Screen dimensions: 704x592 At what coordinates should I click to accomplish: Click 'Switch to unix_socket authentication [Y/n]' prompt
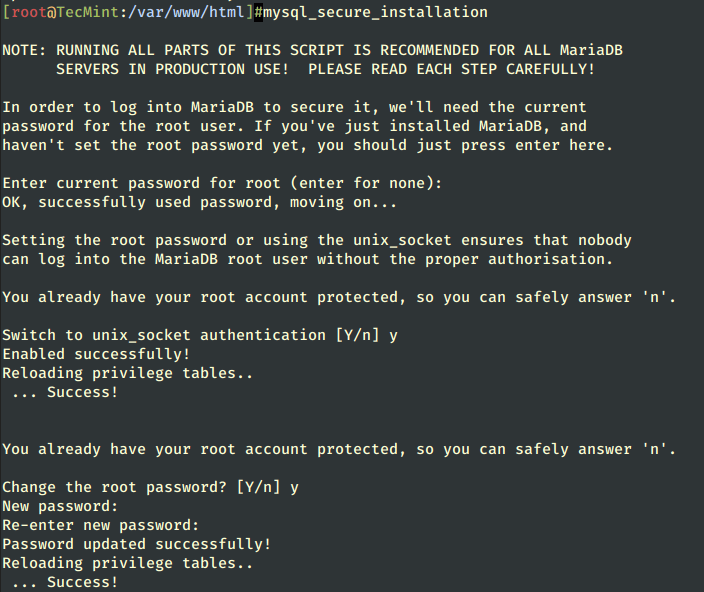[191, 335]
